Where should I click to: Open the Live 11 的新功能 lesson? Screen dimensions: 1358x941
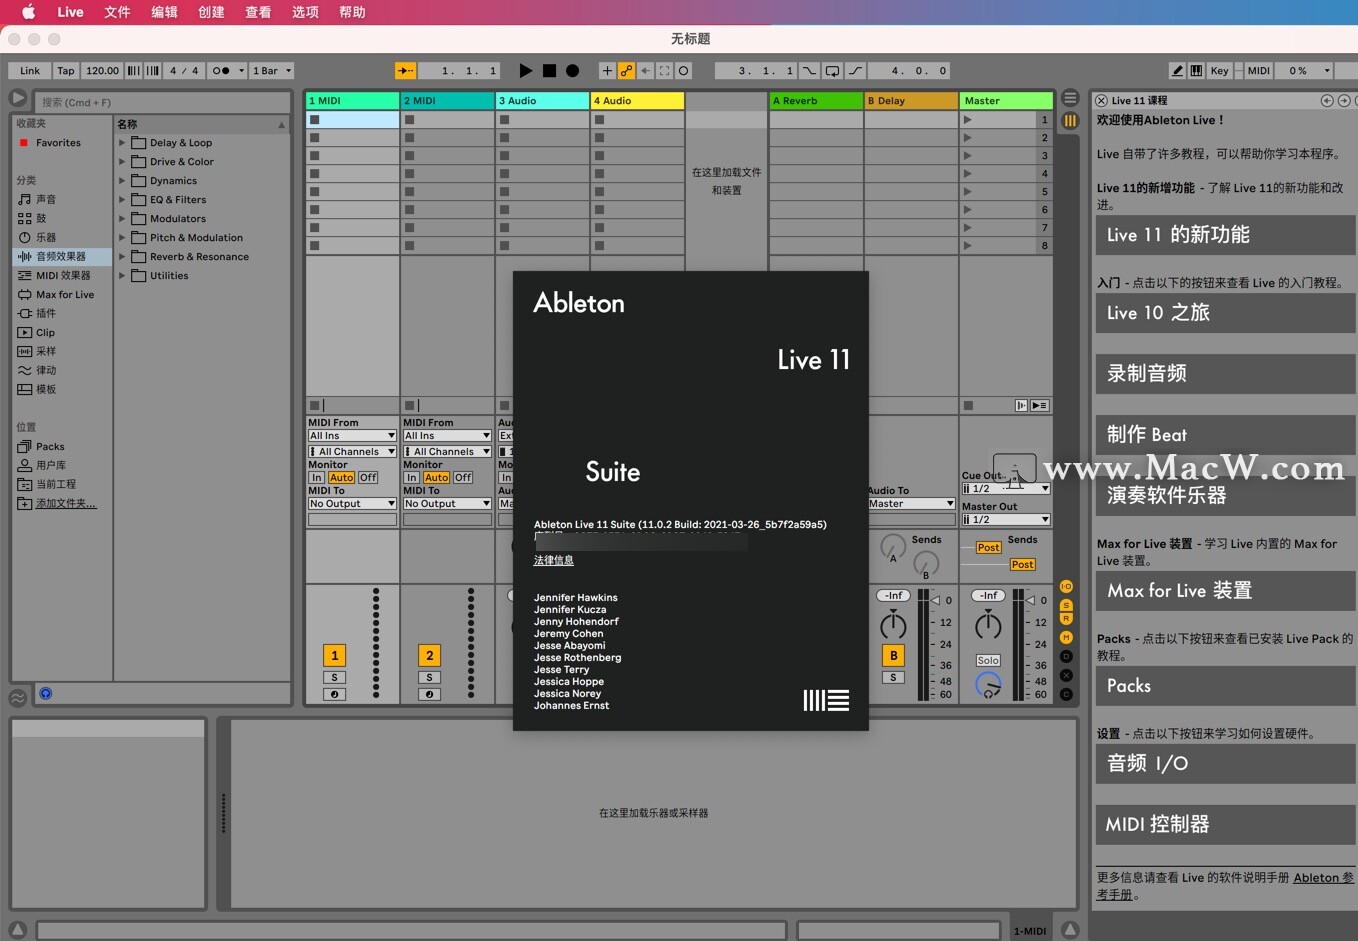(x=1225, y=235)
